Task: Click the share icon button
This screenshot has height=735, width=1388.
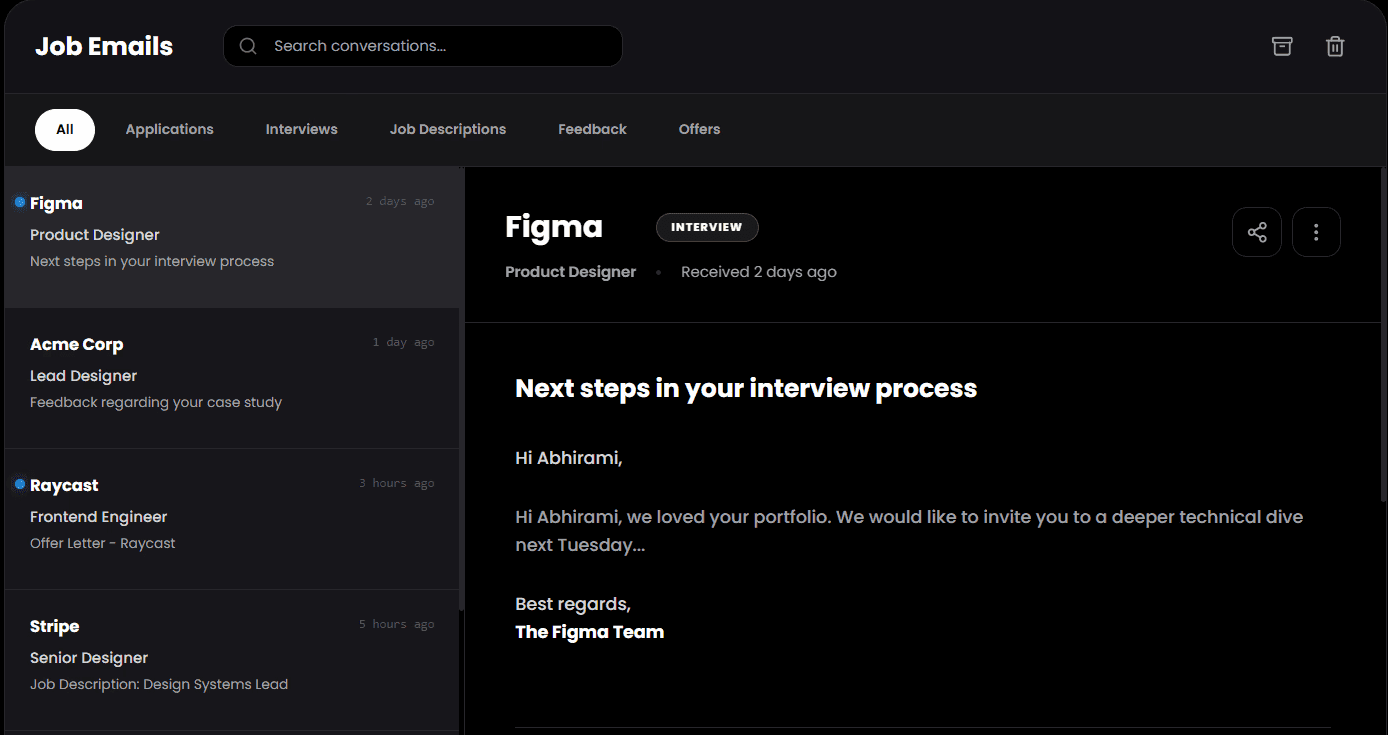Action: [1257, 232]
